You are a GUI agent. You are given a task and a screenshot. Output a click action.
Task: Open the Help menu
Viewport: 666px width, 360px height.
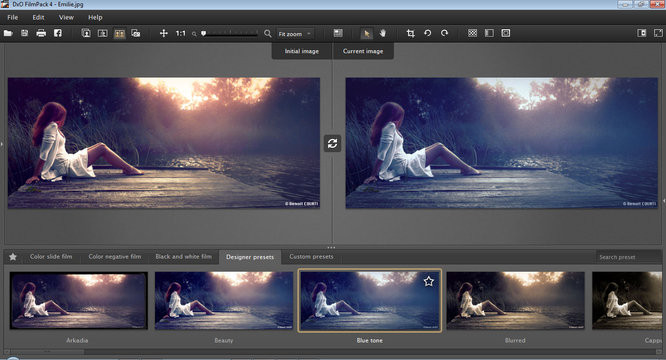point(95,17)
